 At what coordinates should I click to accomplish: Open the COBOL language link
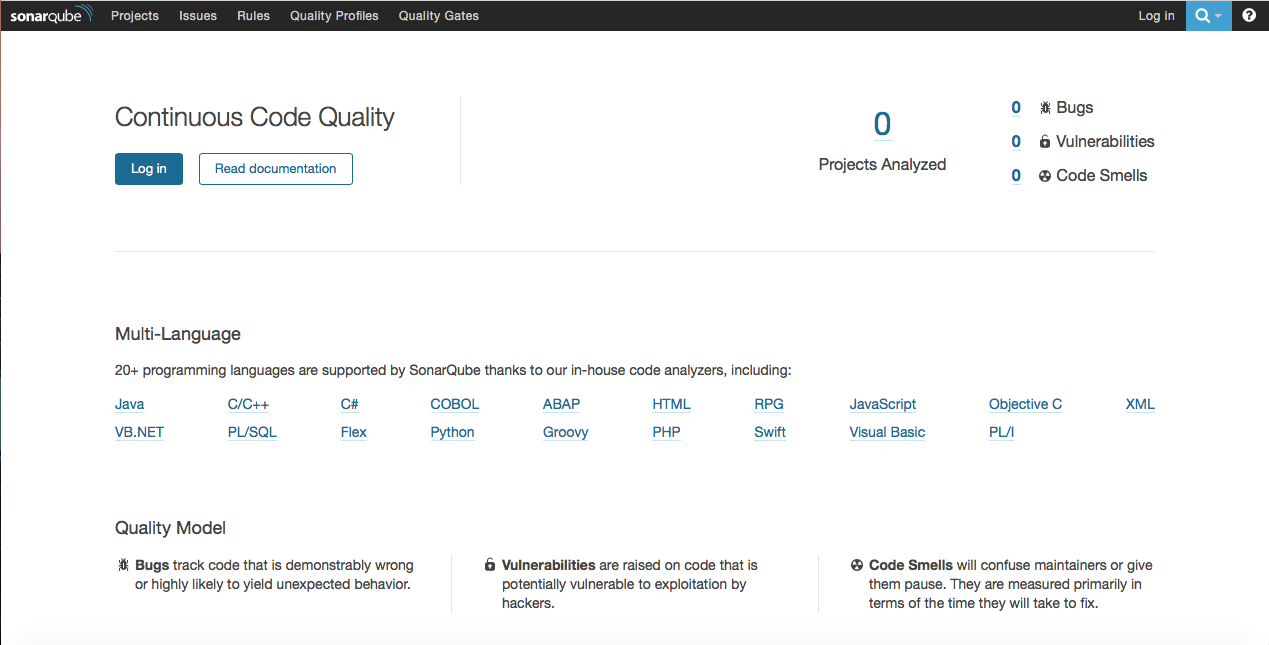click(455, 405)
